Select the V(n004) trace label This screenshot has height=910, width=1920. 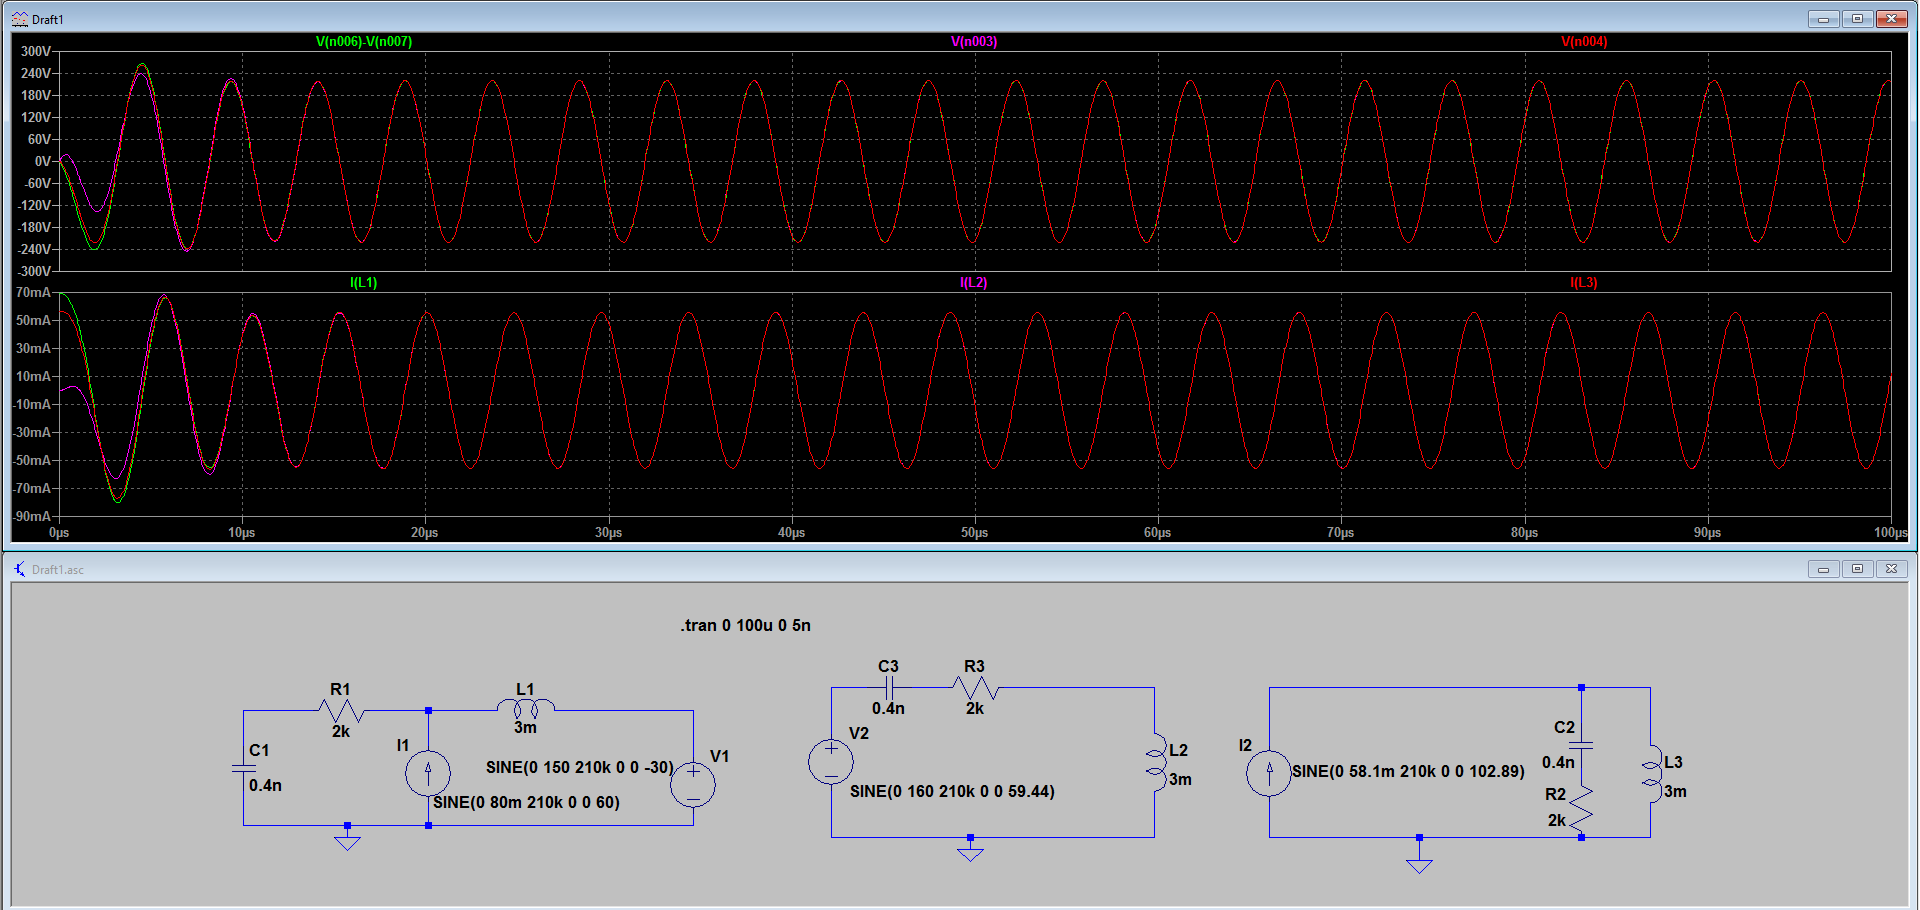click(1584, 42)
